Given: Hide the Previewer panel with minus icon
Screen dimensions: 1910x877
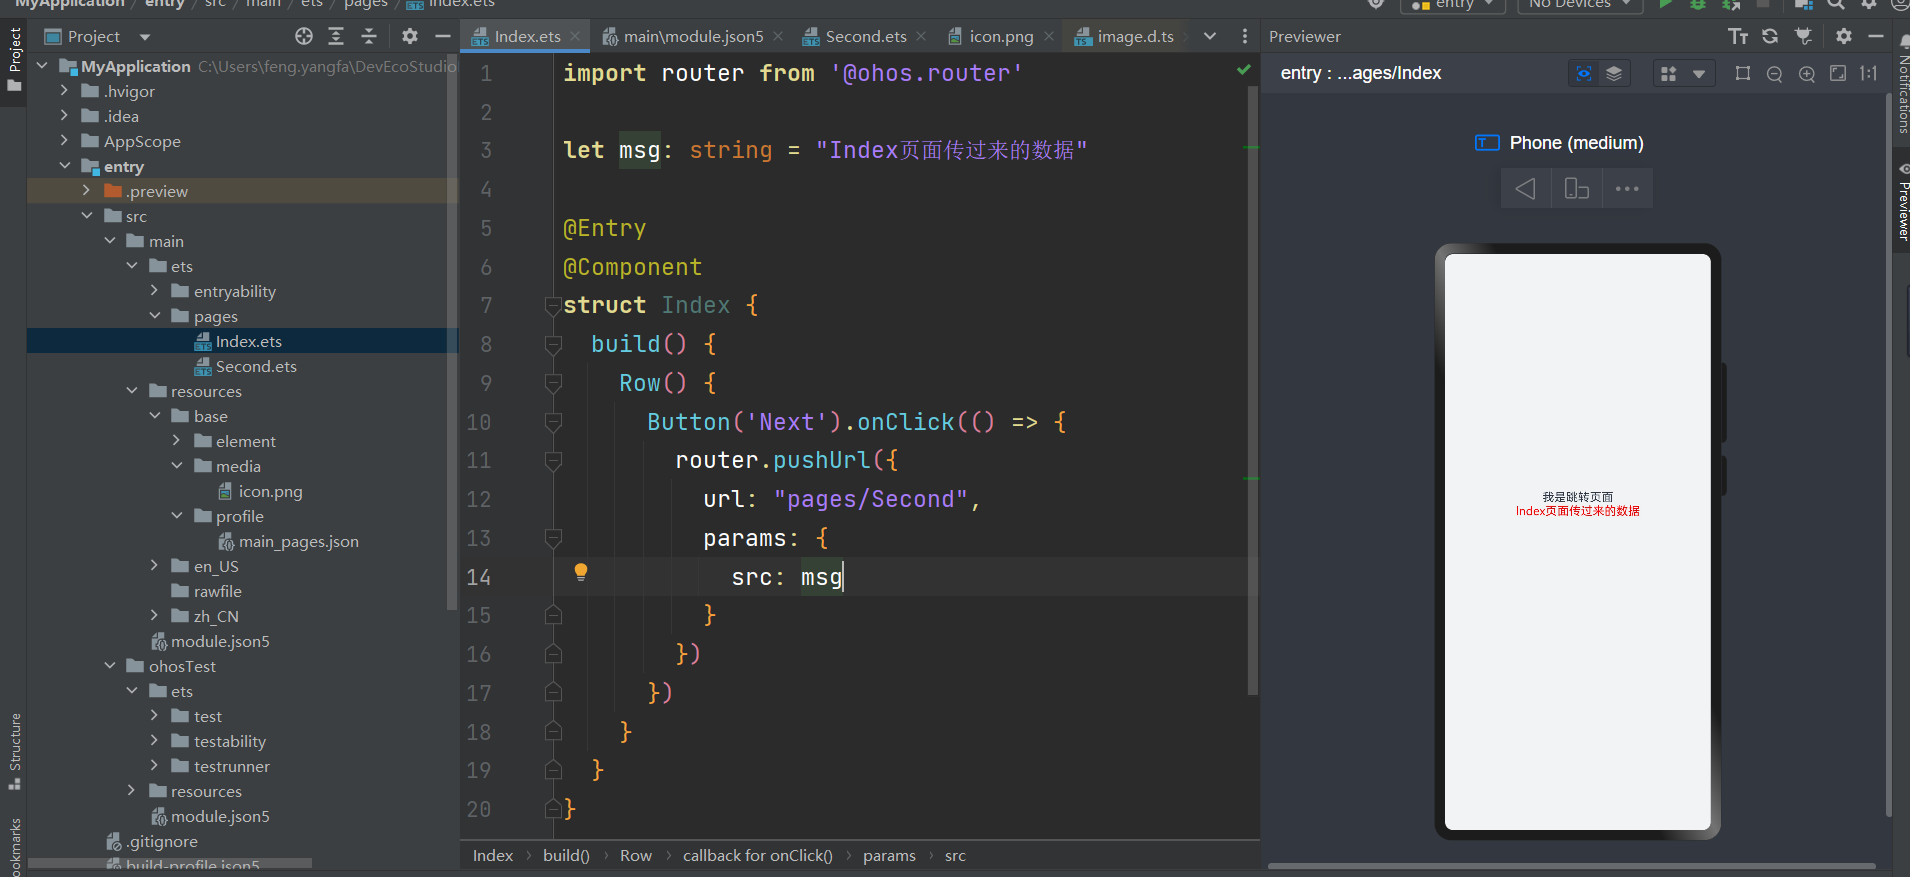Looking at the screenshot, I should [x=1876, y=36].
